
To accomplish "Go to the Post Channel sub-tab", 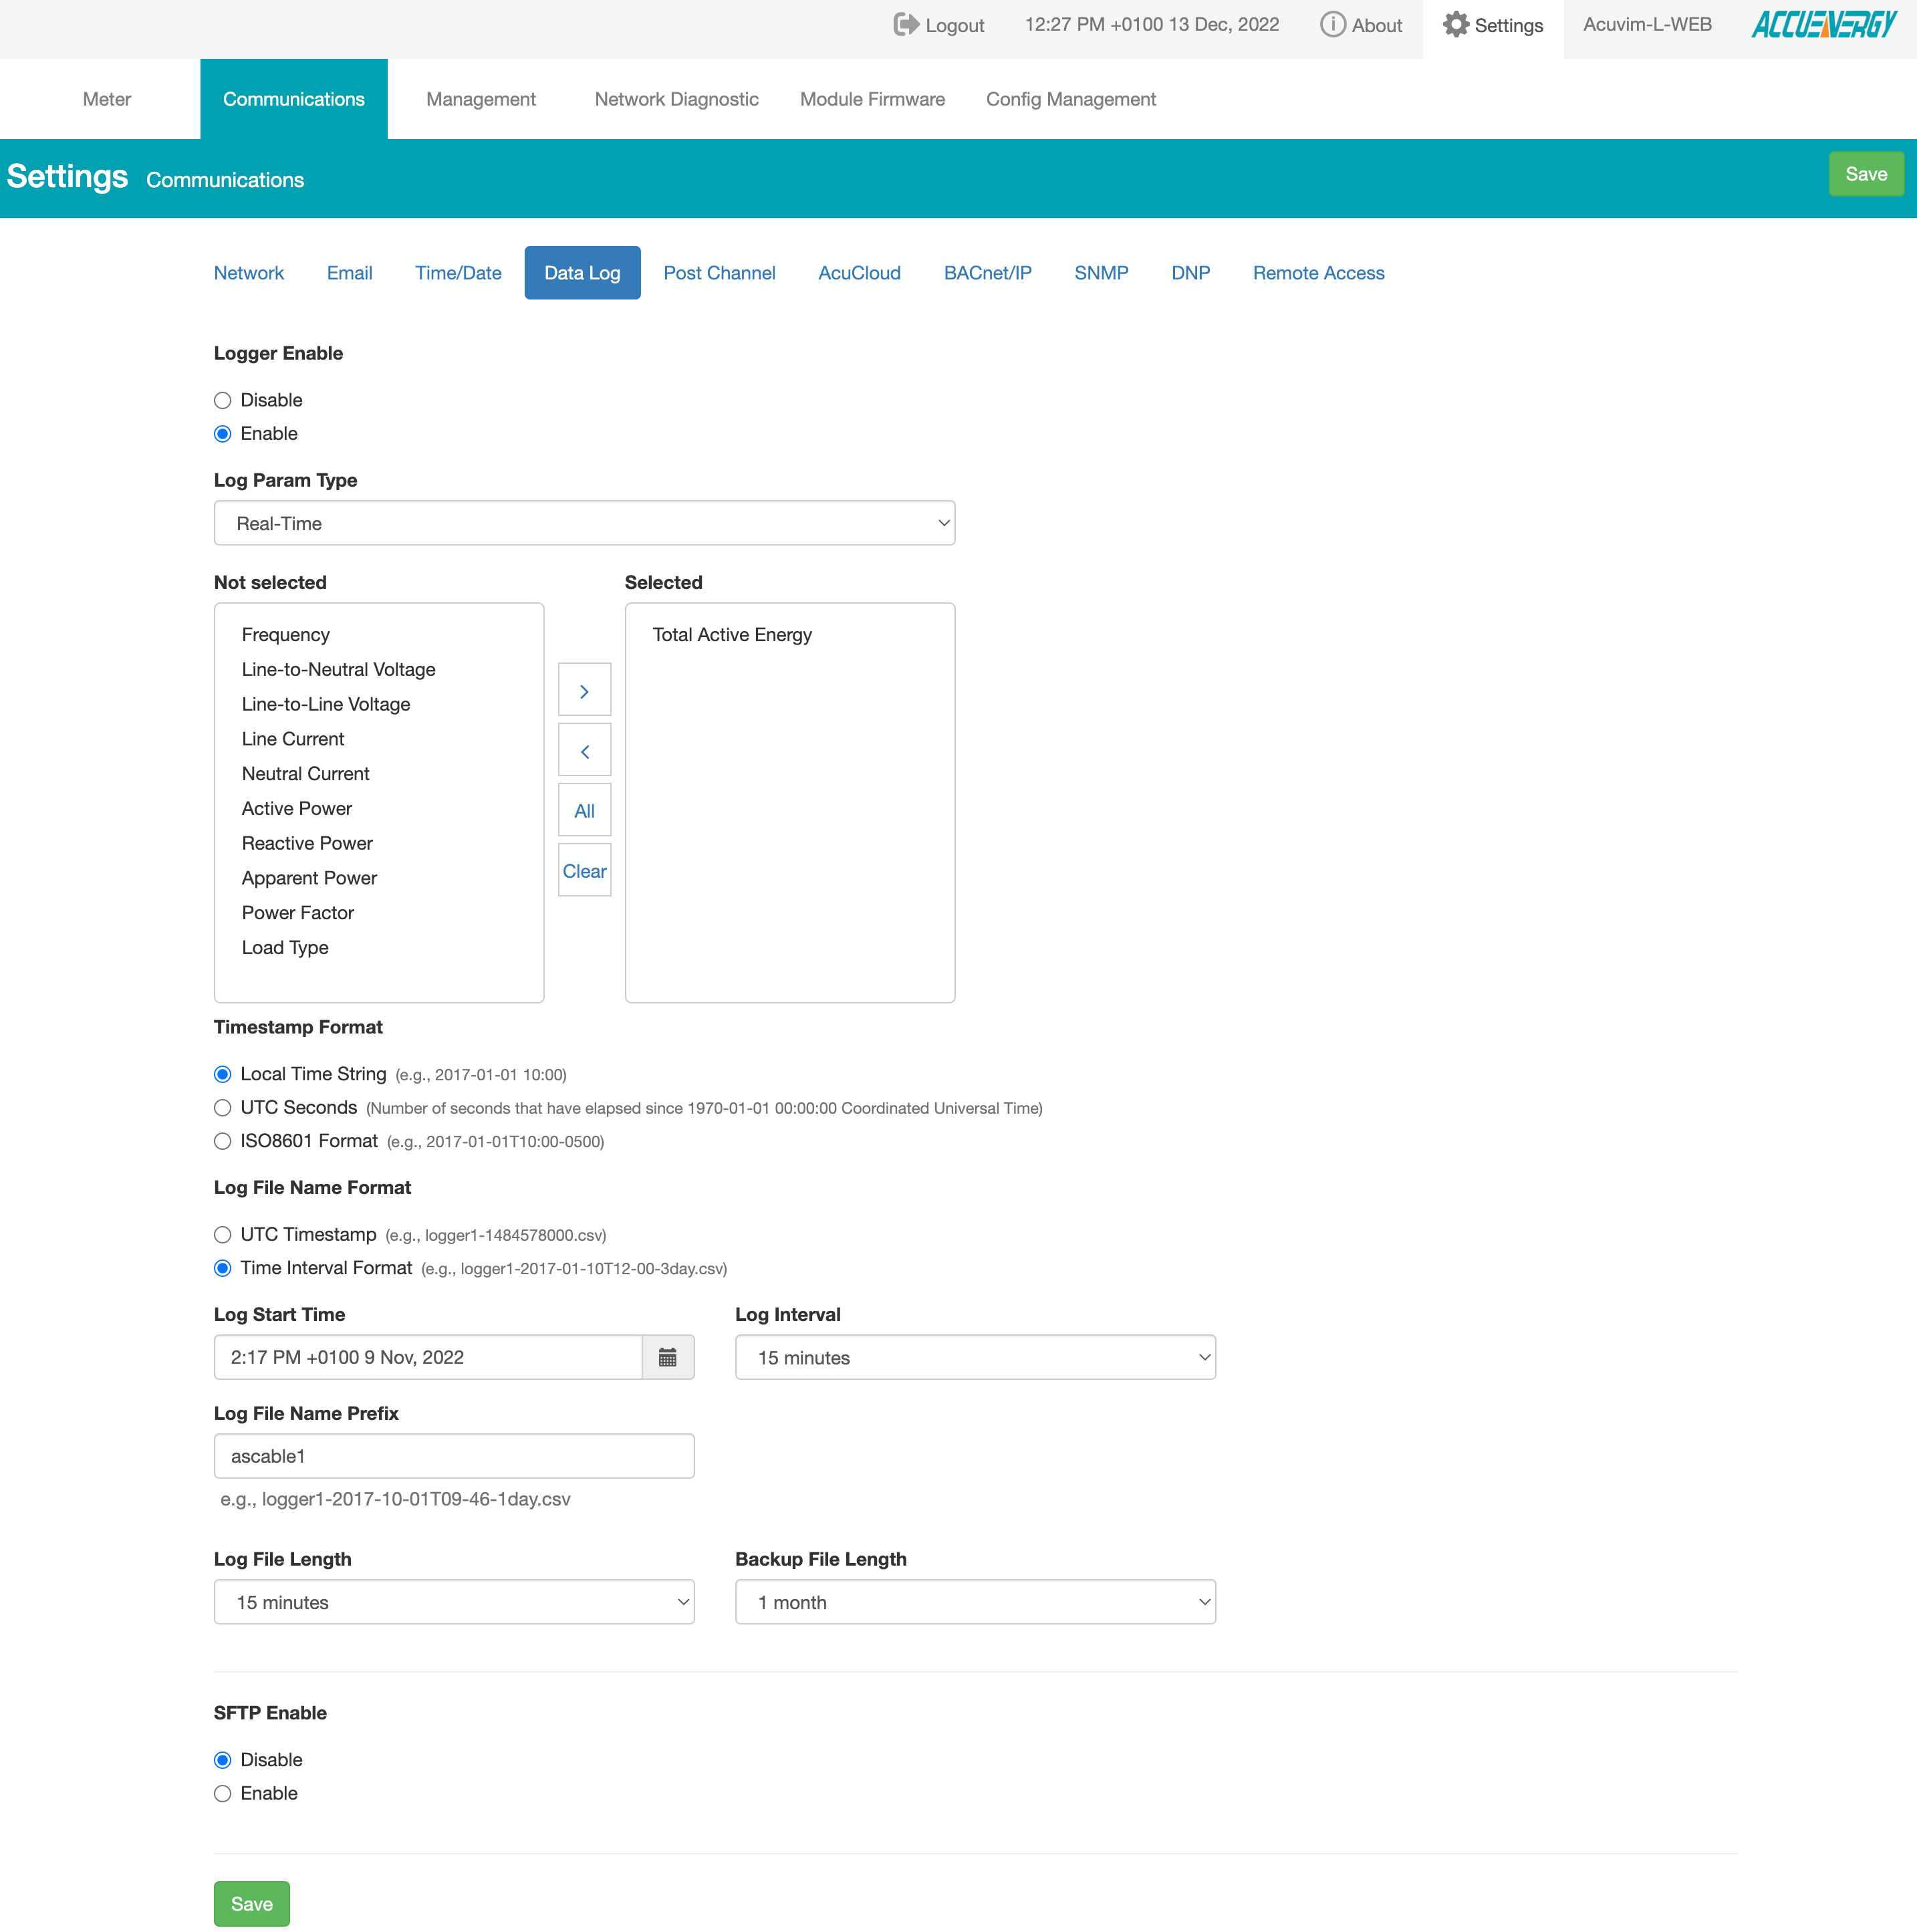I will coord(719,273).
